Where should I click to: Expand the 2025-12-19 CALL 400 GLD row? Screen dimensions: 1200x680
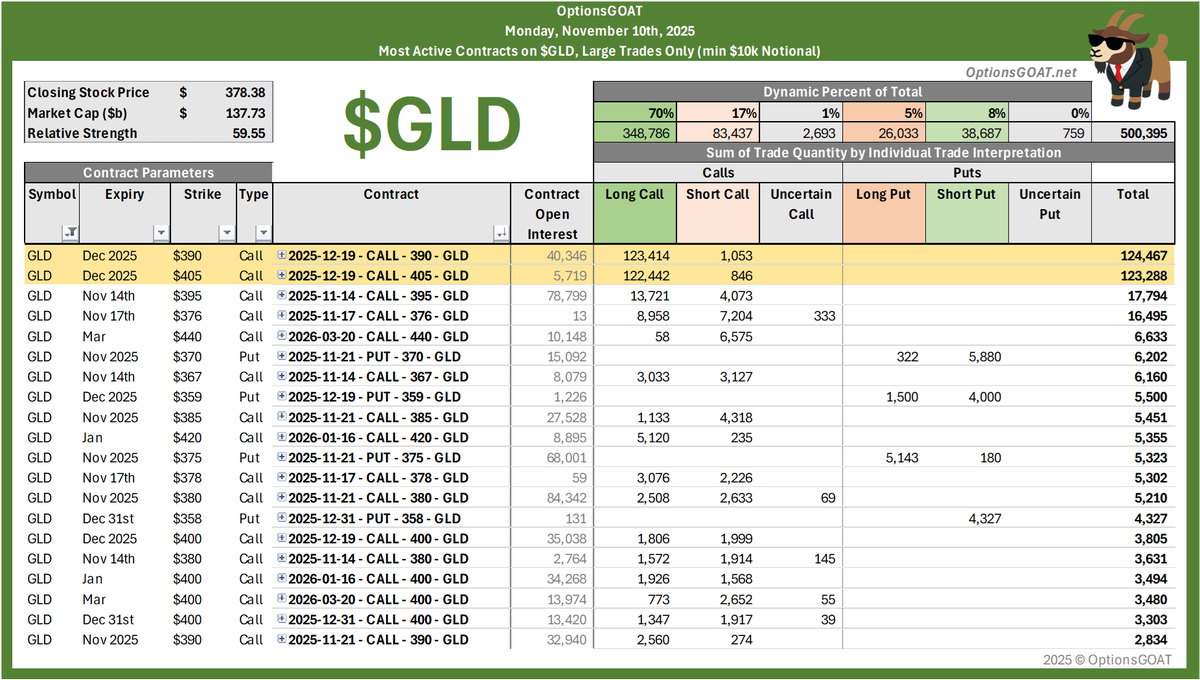(282, 539)
